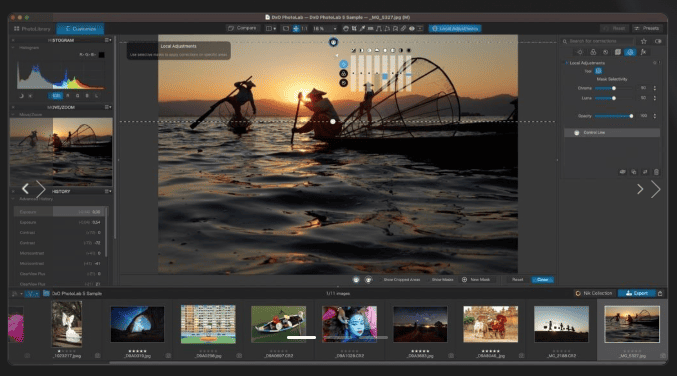Screen dimensions: 677x376
Task: Click the favorites star icon
Action: 644,41
